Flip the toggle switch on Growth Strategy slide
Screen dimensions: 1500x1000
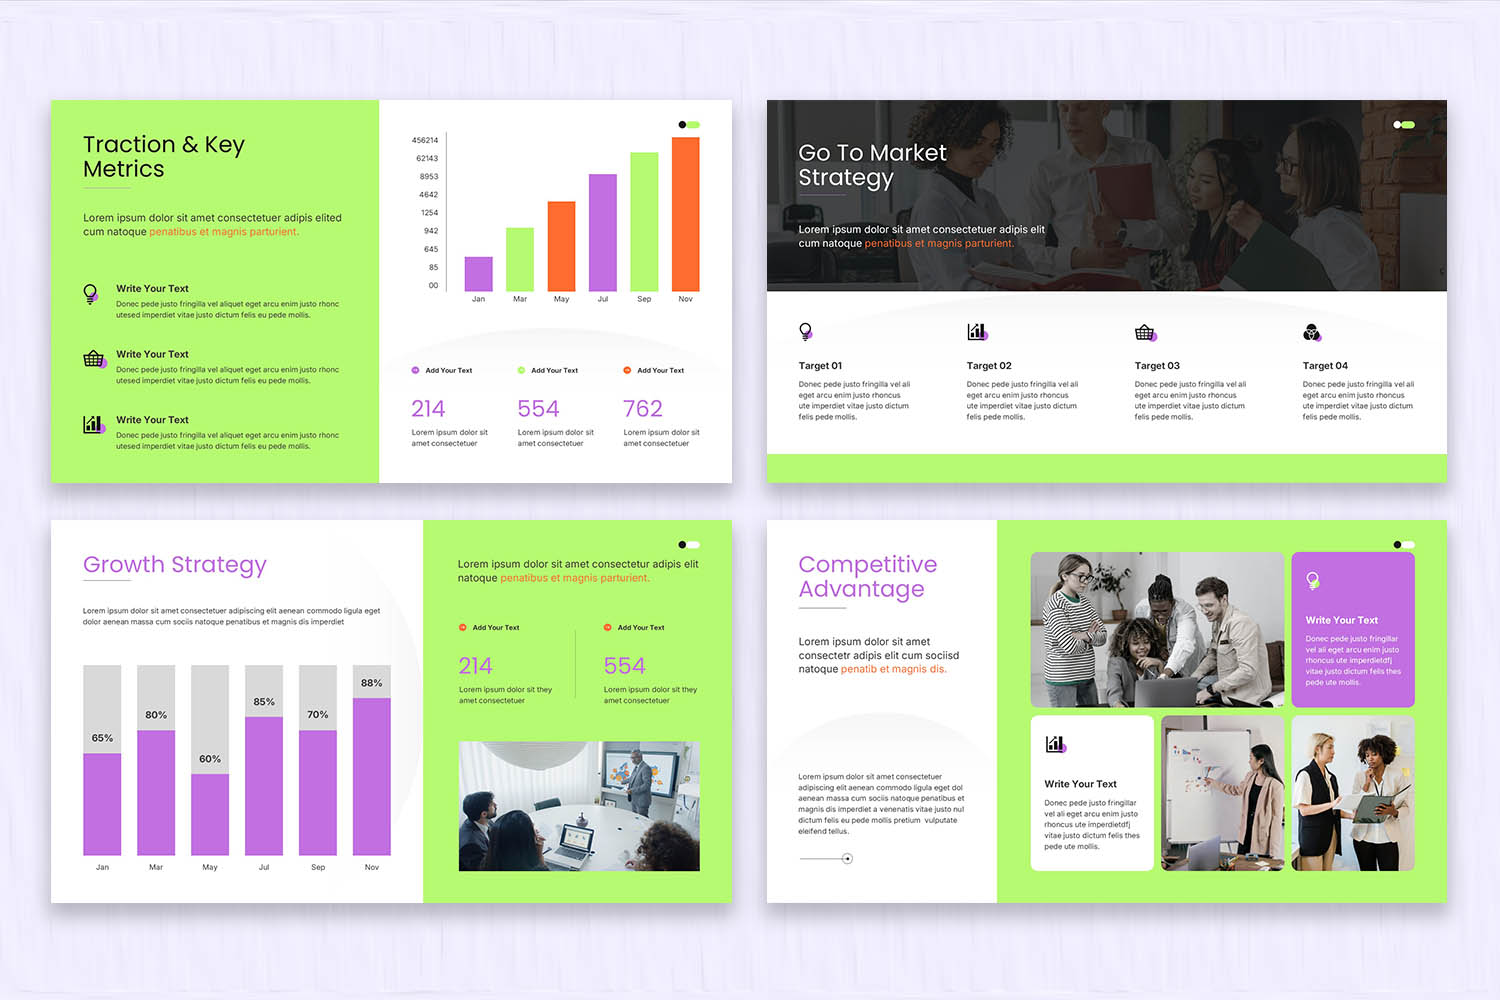click(x=688, y=545)
